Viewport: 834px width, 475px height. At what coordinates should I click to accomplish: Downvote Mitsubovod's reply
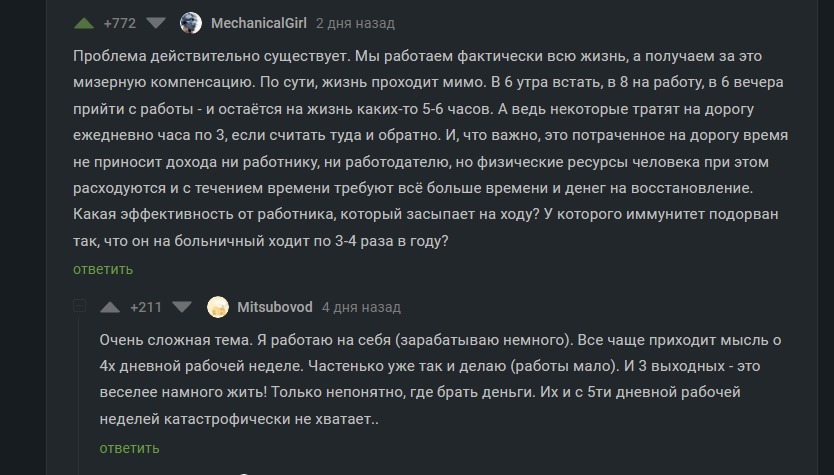point(182,307)
